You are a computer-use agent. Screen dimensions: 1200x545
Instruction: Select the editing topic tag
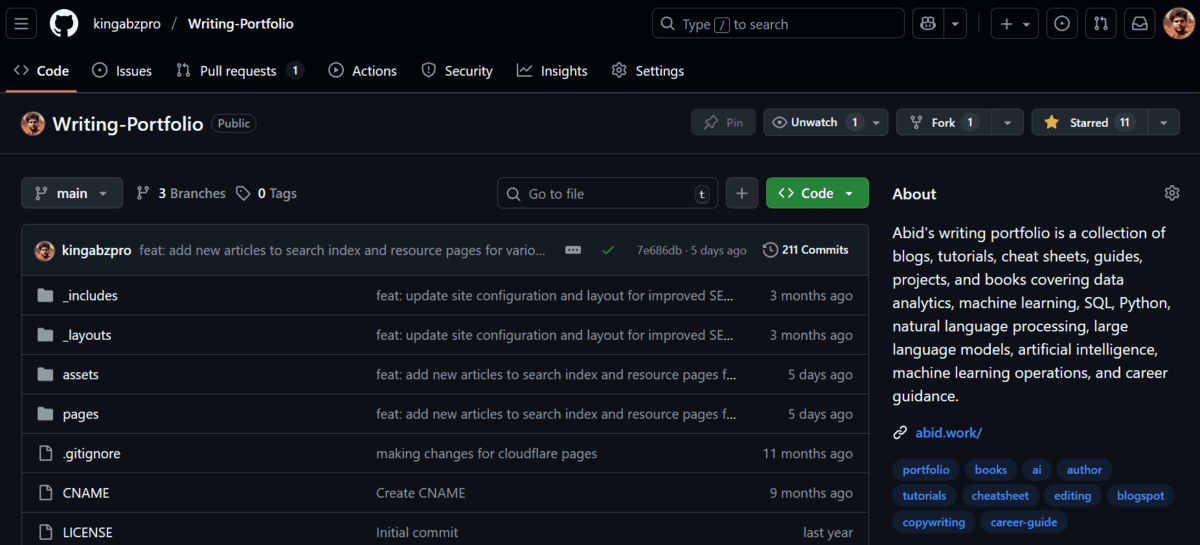(1073, 495)
